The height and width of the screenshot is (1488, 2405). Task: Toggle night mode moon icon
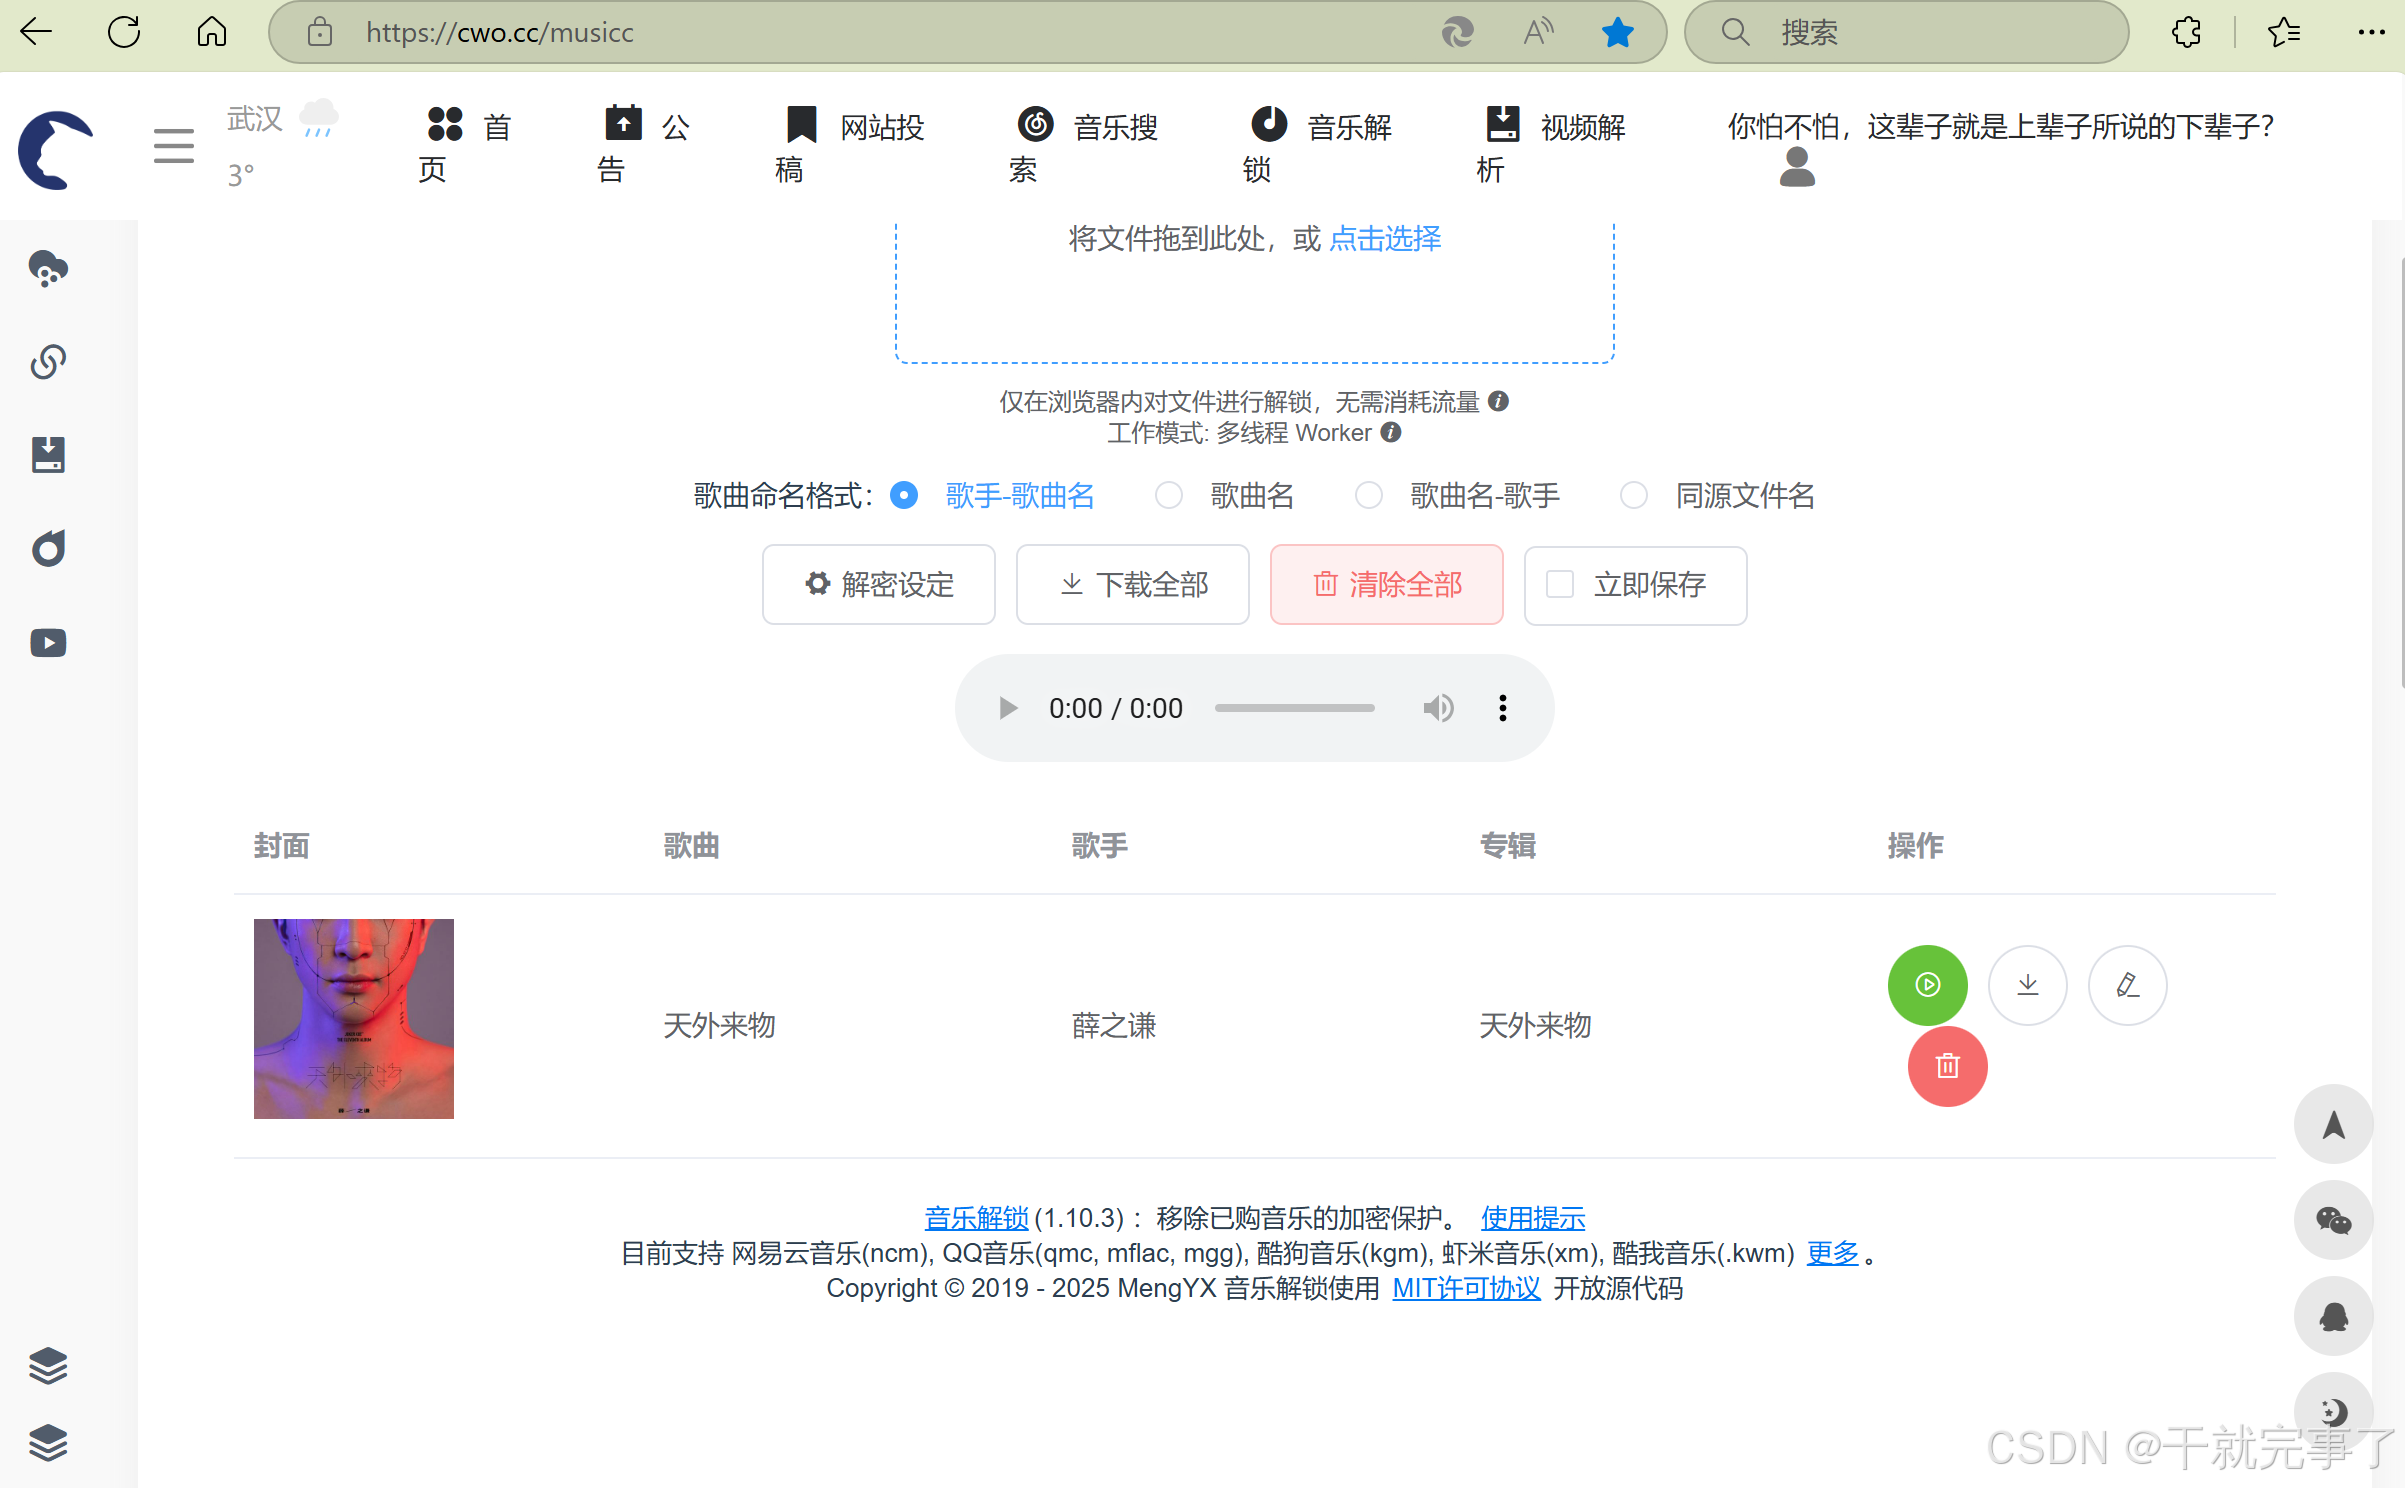pyautogui.click(x=2333, y=1410)
